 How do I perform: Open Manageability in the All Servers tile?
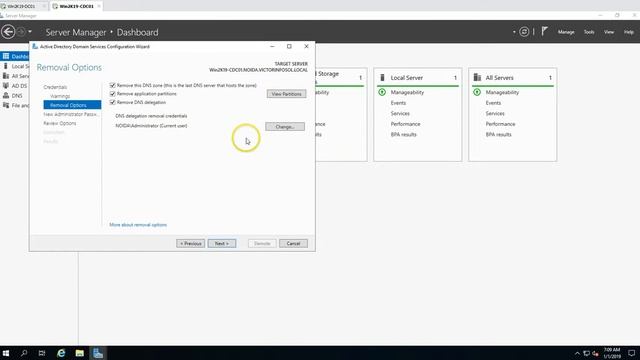[x=502, y=92]
